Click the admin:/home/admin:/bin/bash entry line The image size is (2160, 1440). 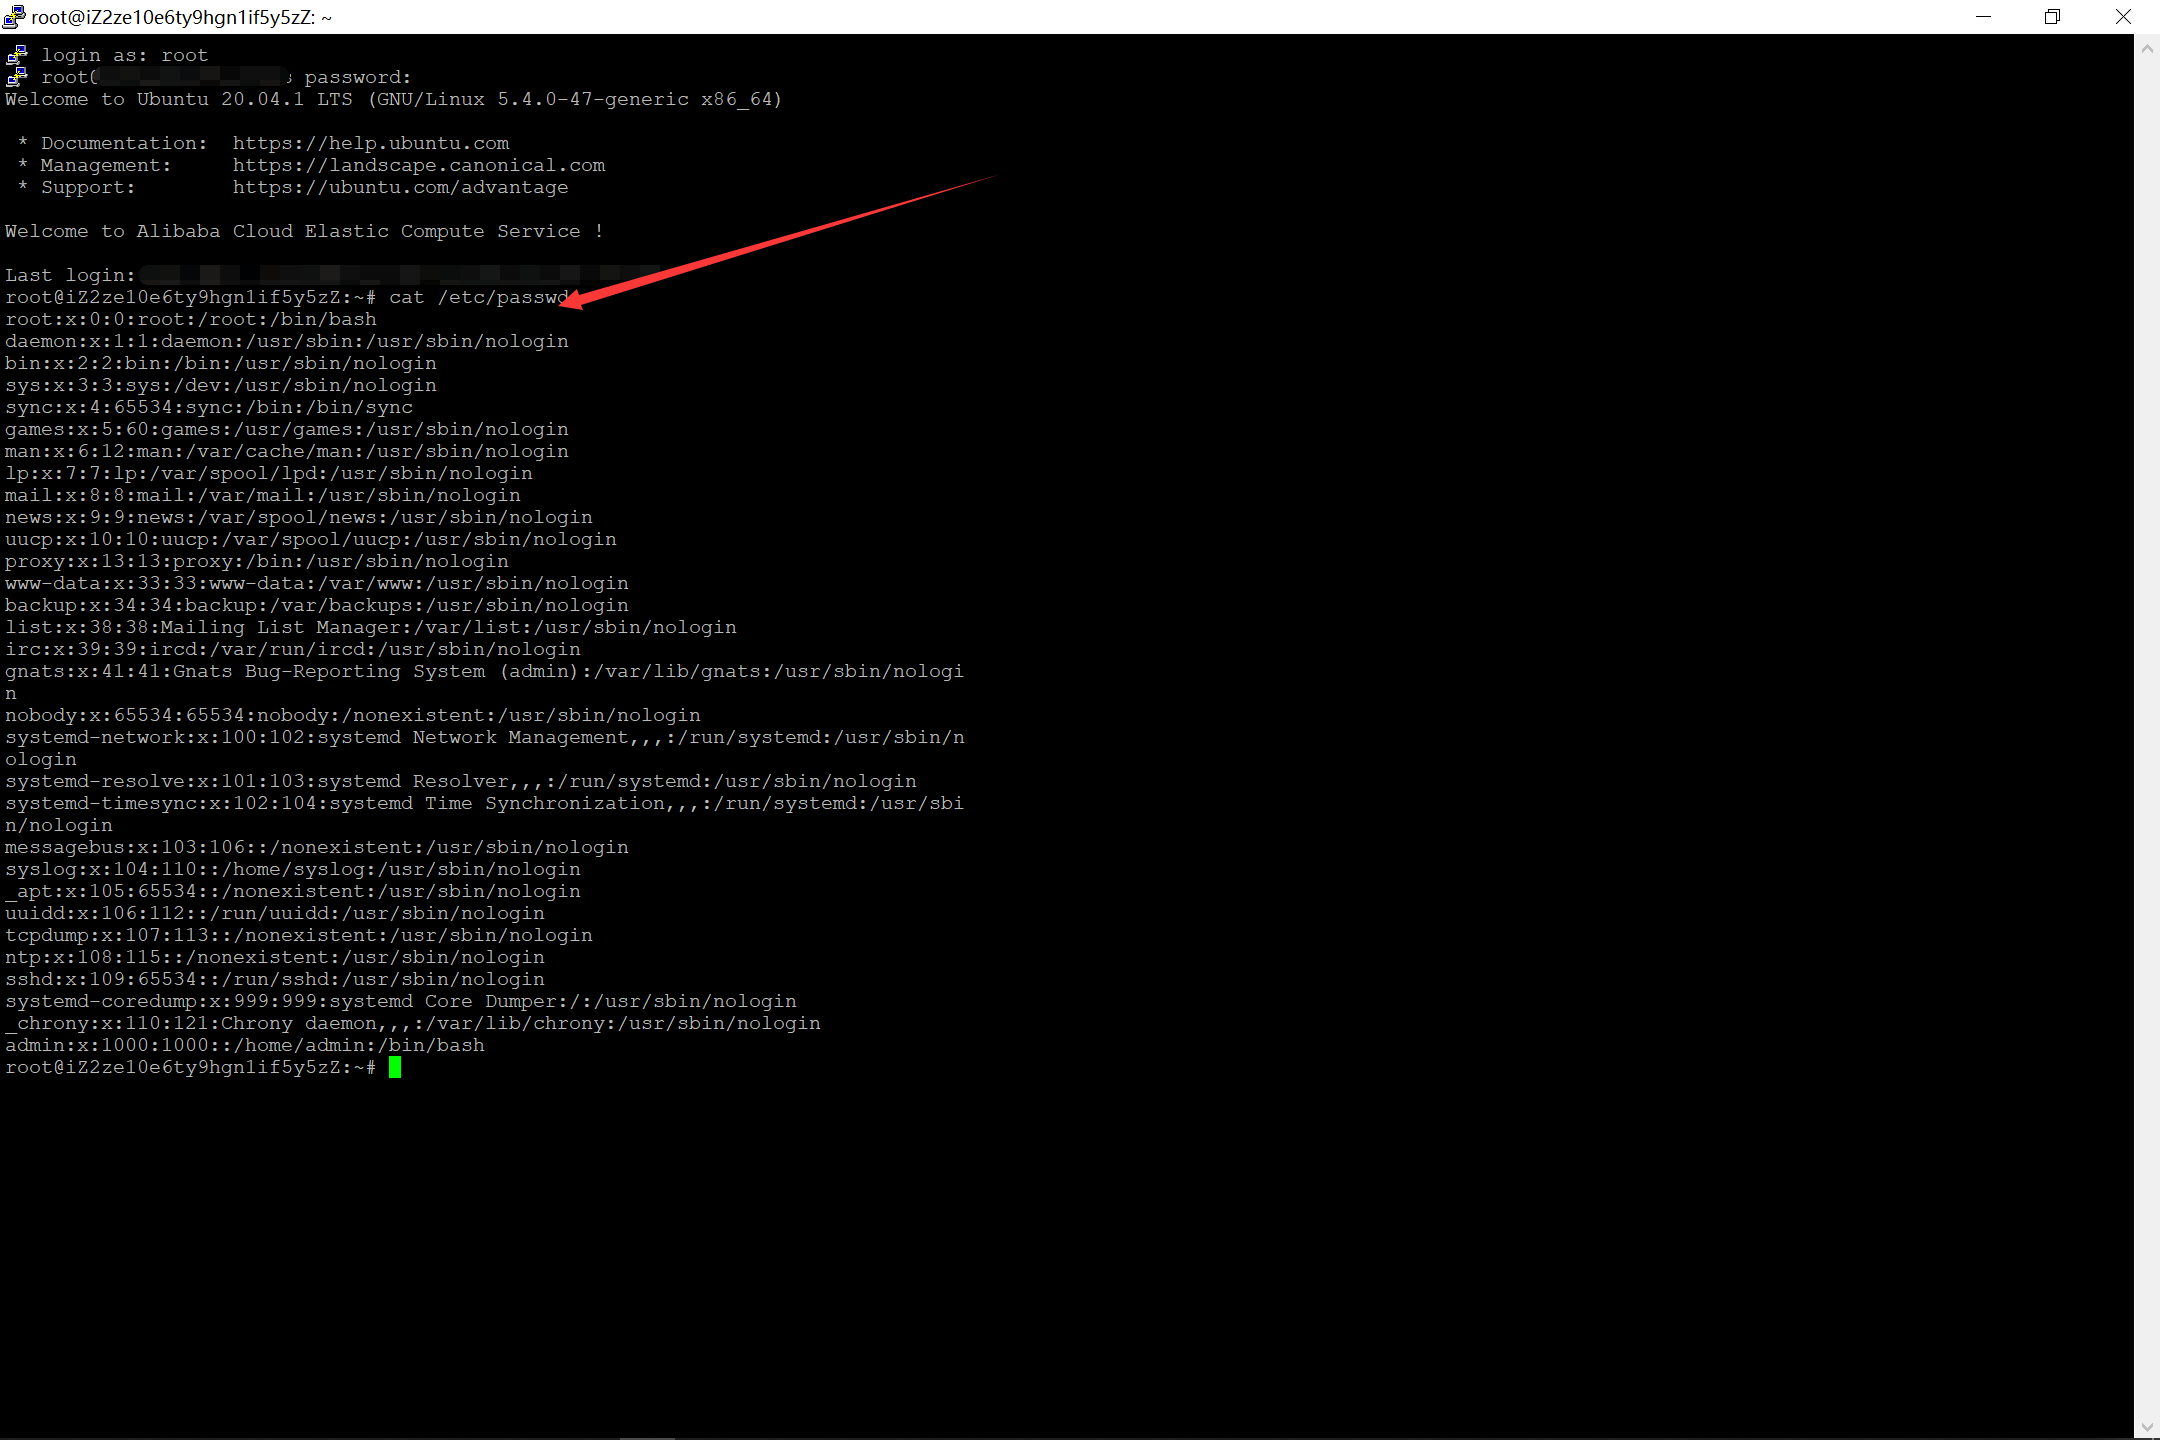click(244, 1045)
